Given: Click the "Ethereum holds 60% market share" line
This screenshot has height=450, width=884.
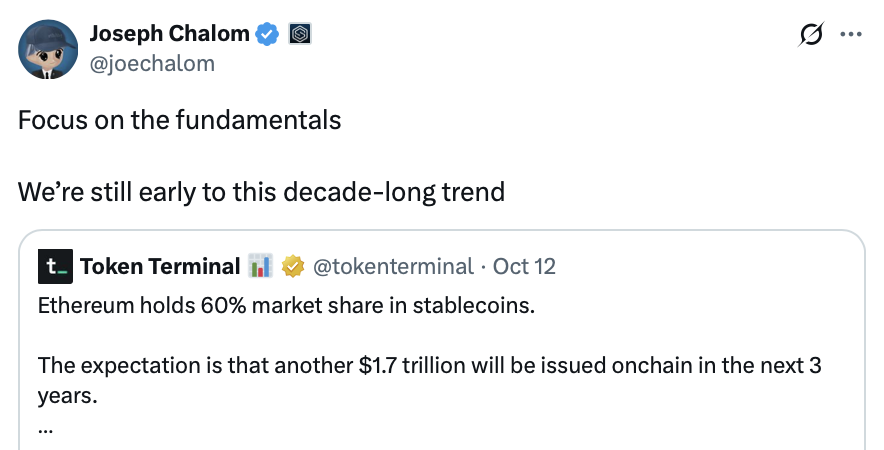Looking at the screenshot, I should 286,305.
